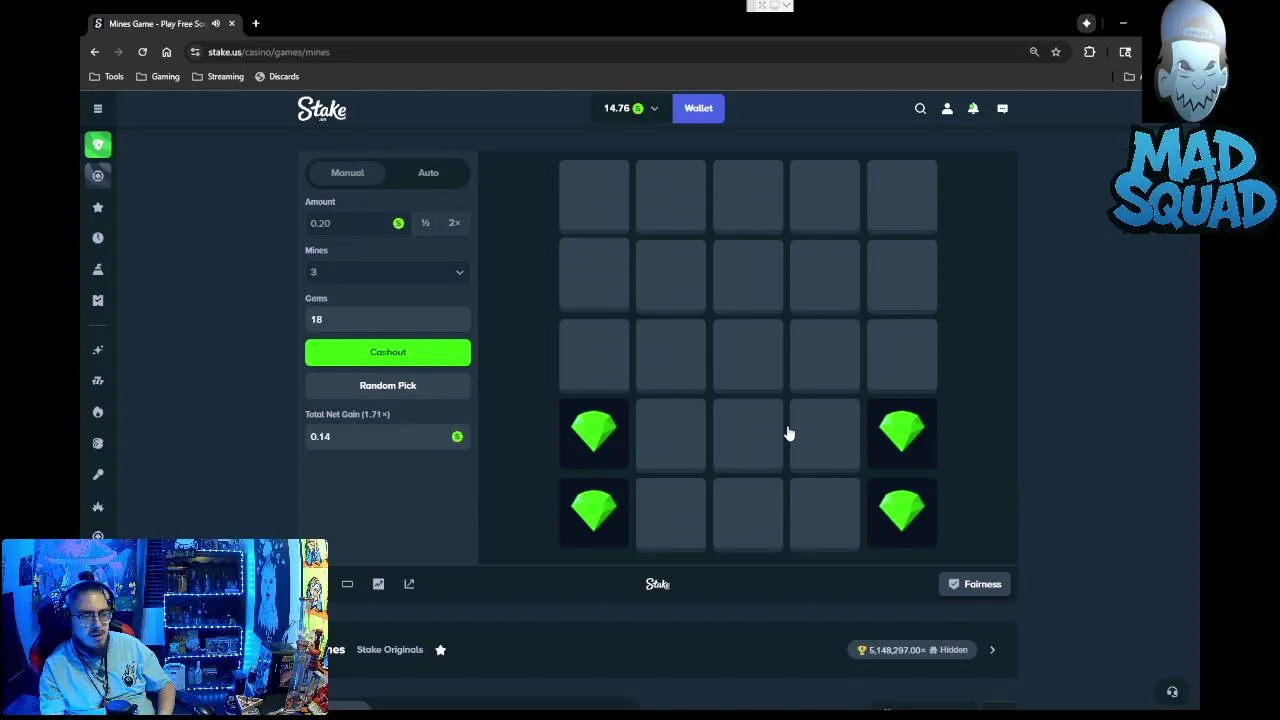Close the Mines Game browser tab

click(232, 23)
